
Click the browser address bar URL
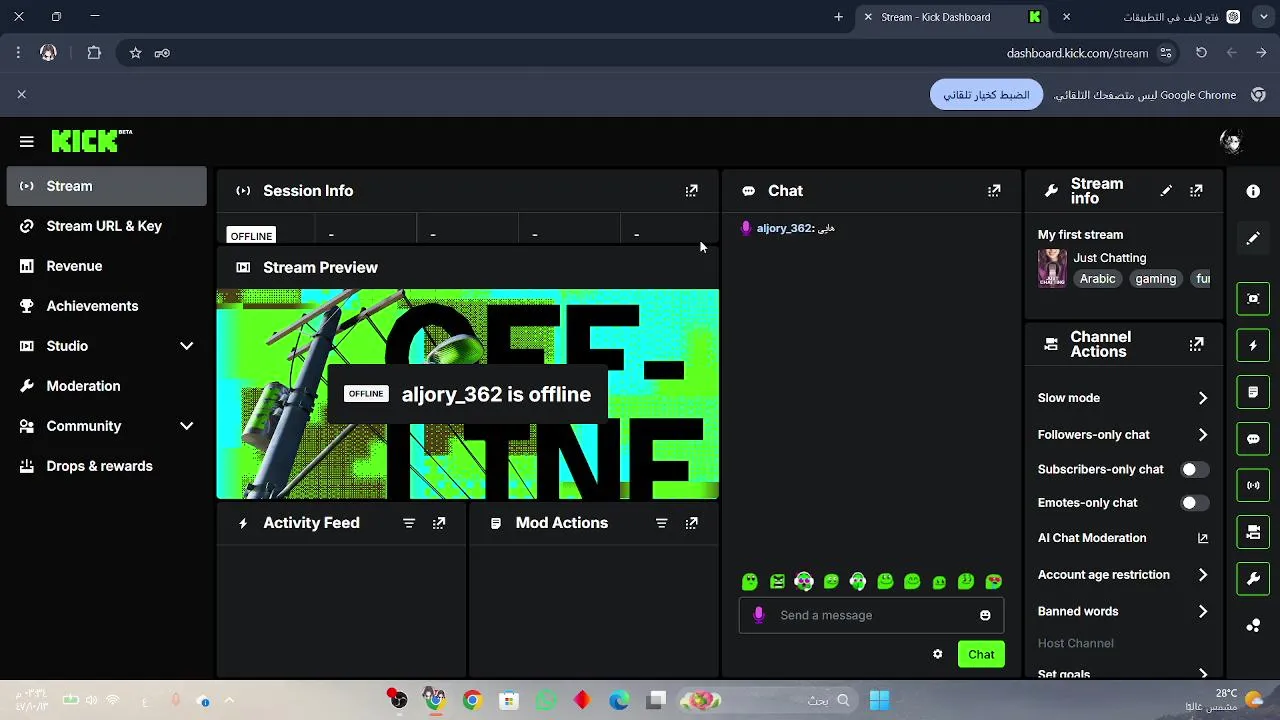tap(1077, 53)
